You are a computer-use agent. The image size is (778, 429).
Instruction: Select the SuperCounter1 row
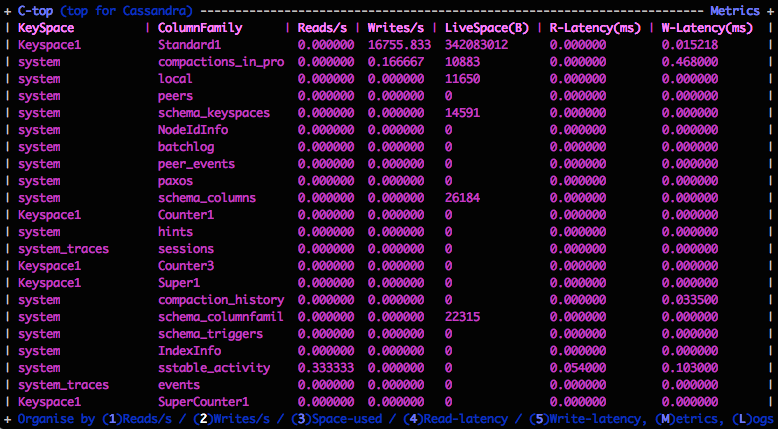pyautogui.click(x=389, y=401)
